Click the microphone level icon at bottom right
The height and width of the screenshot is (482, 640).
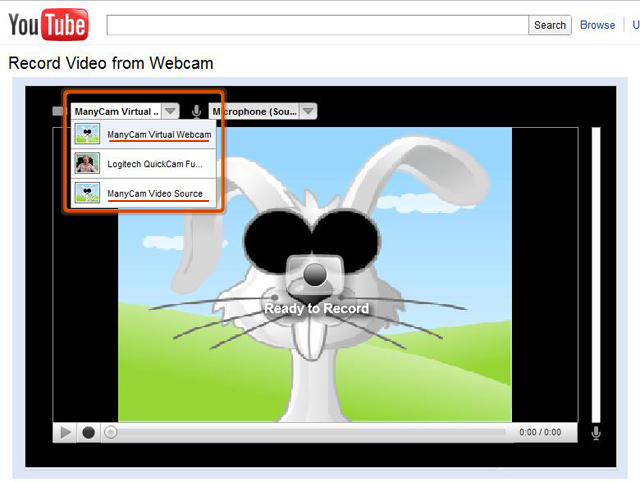596,433
